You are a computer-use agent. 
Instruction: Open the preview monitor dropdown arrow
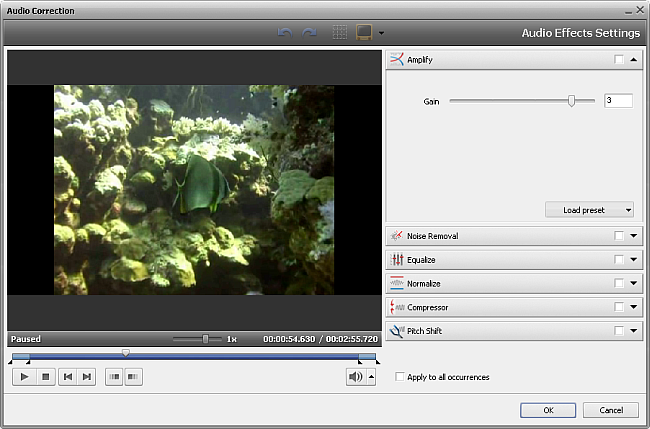(381, 33)
